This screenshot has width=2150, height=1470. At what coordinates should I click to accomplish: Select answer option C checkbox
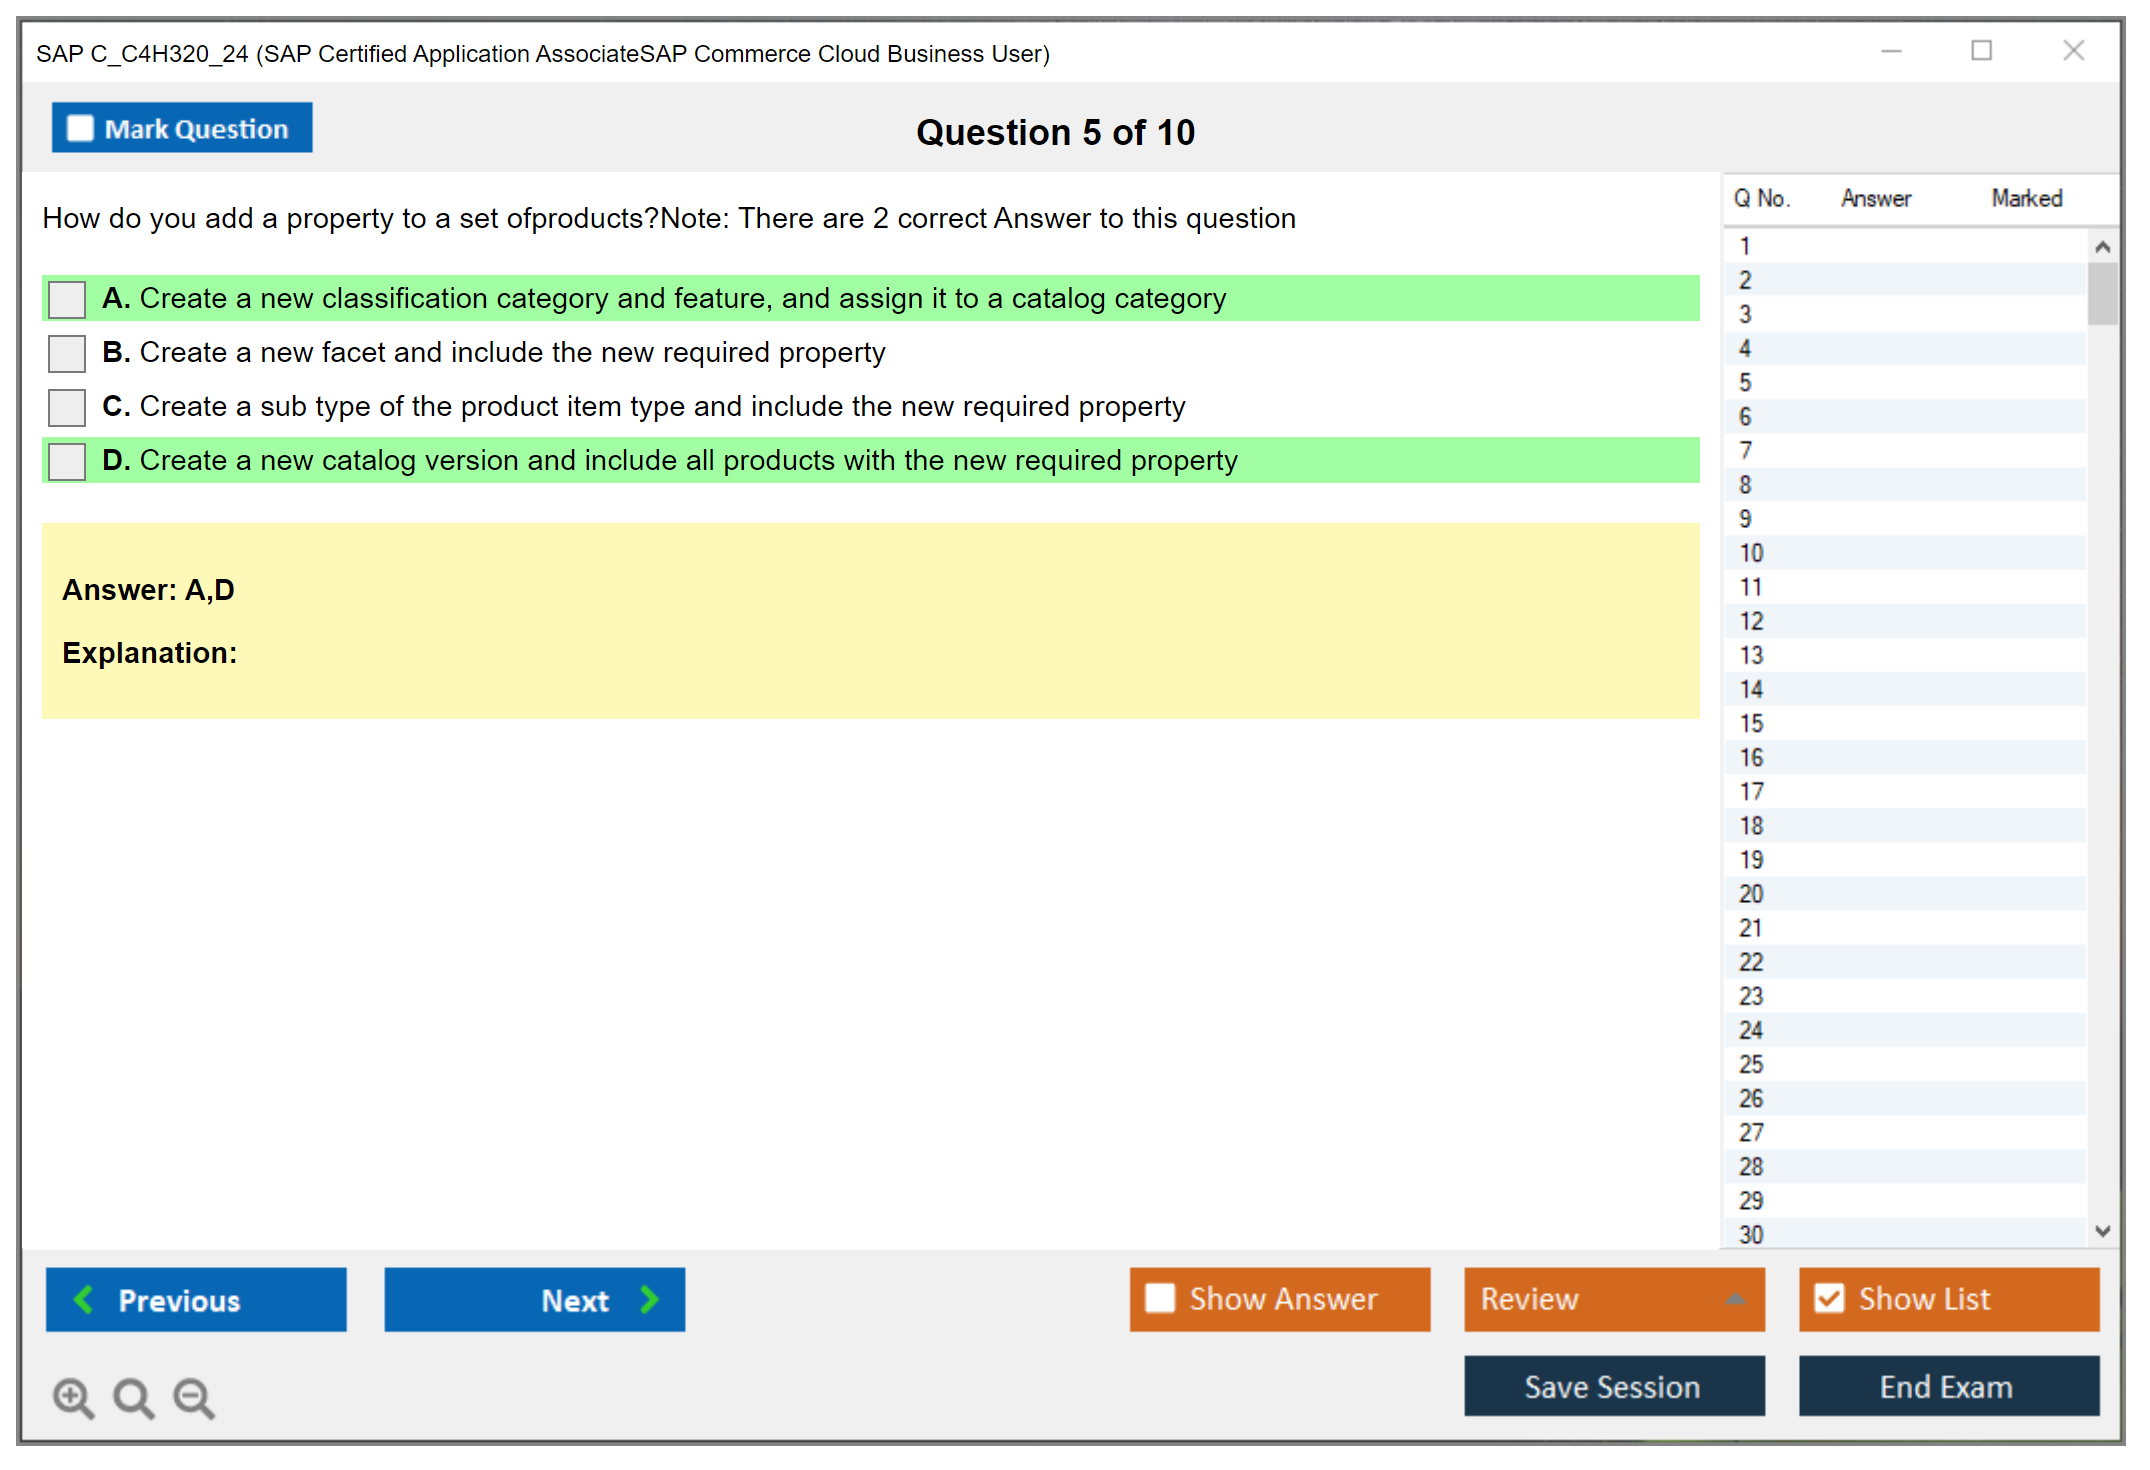coord(67,407)
